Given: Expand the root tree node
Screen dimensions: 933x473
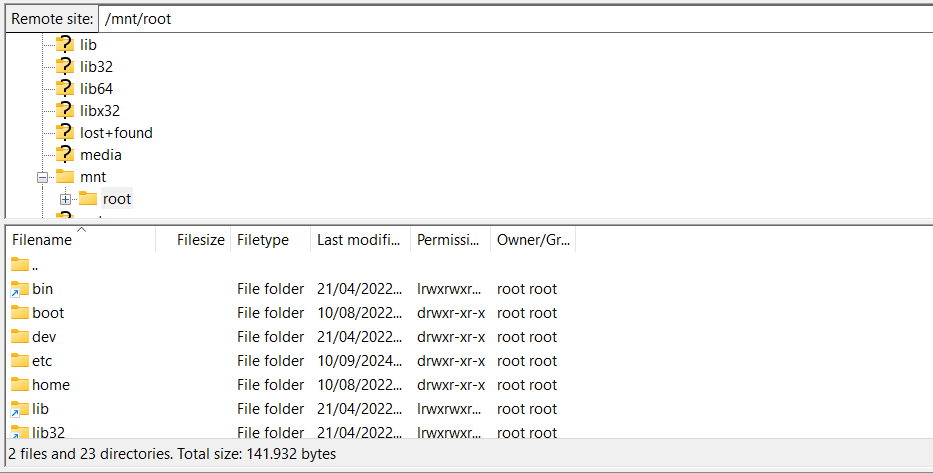Looking at the screenshot, I should pos(66,199).
